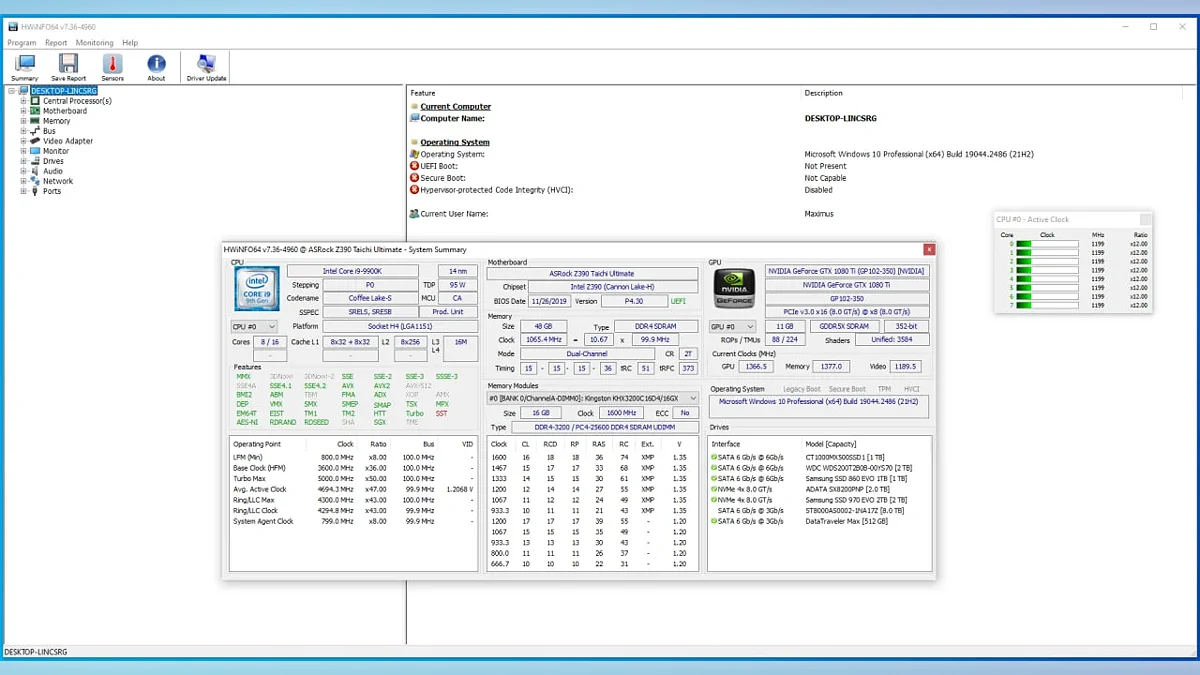Expand the Memory tree node
This screenshot has height=675, width=1200.
pyautogui.click(x=24, y=121)
